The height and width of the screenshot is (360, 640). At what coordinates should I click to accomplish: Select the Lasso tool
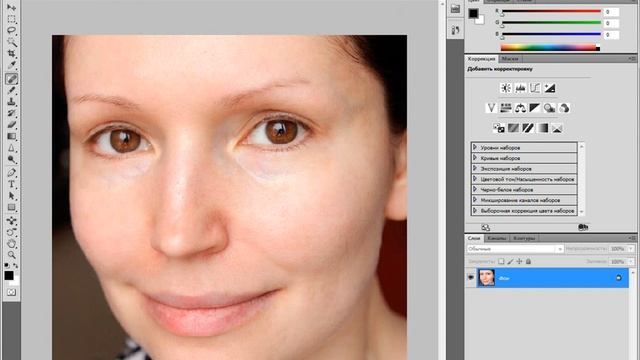tap(11, 30)
